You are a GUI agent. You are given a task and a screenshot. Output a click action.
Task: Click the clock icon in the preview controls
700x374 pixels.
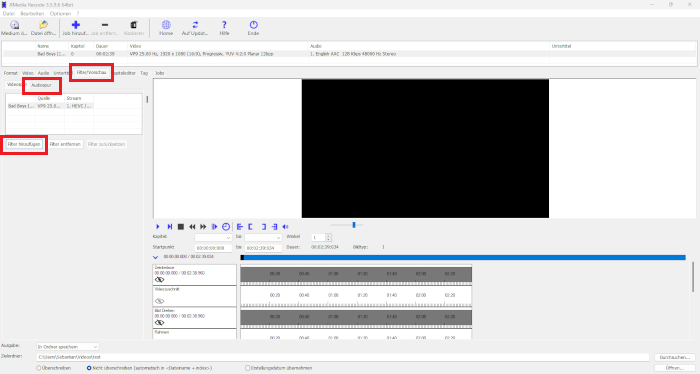point(226,227)
